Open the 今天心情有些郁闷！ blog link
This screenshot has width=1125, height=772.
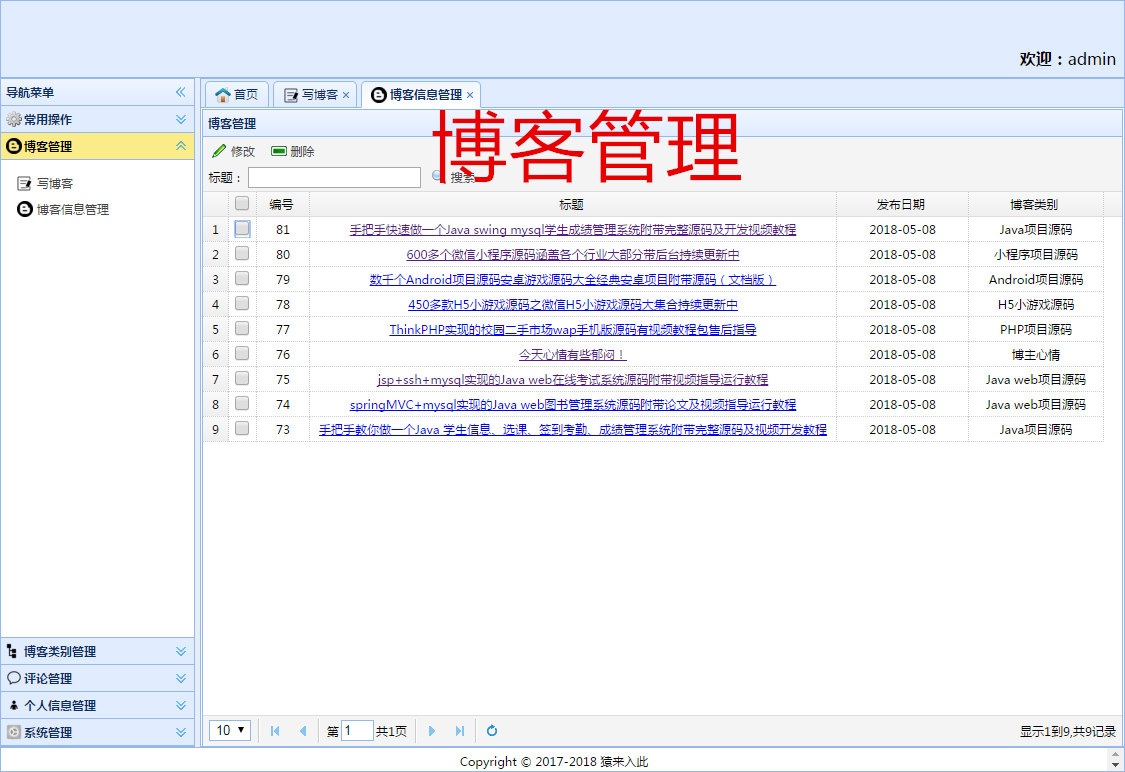pyautogui.click(x=572, y=354)
